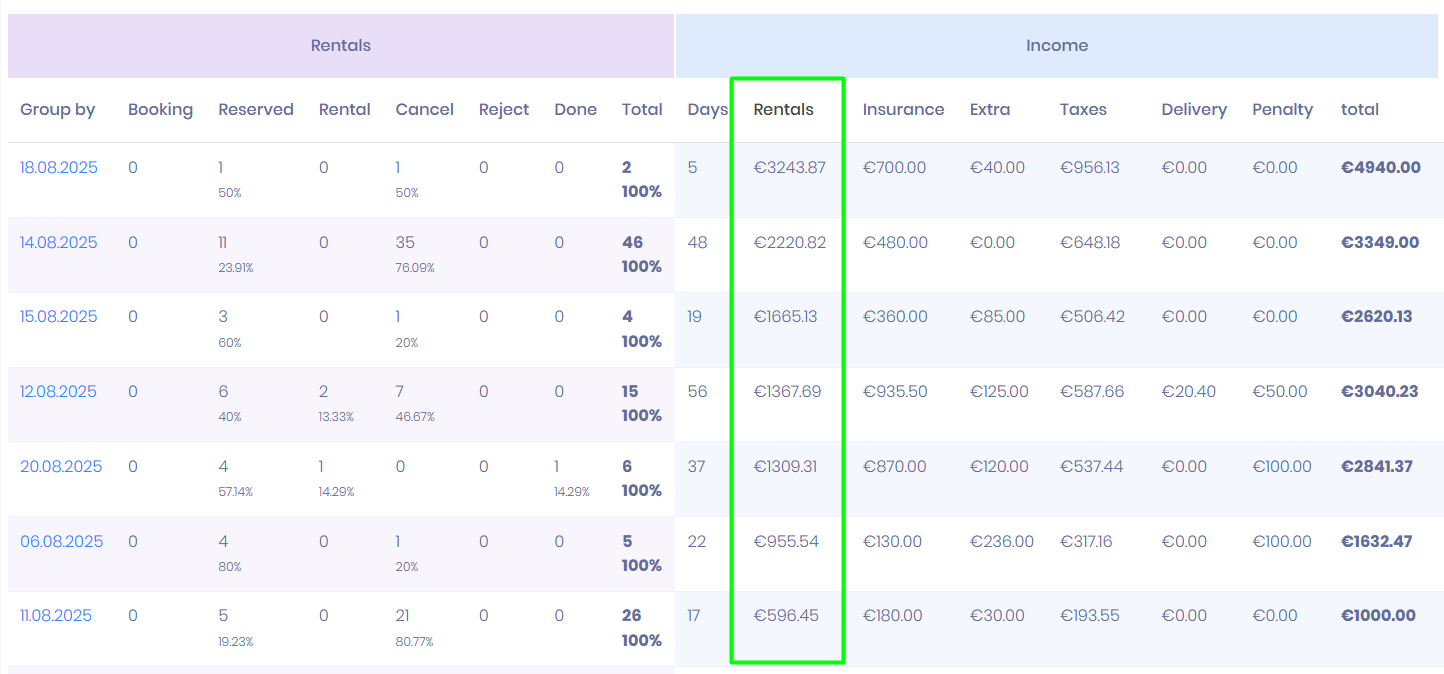
Task: Select the 12.08.2025 group link
Action: pyautogui.click(x=59, y=392)
